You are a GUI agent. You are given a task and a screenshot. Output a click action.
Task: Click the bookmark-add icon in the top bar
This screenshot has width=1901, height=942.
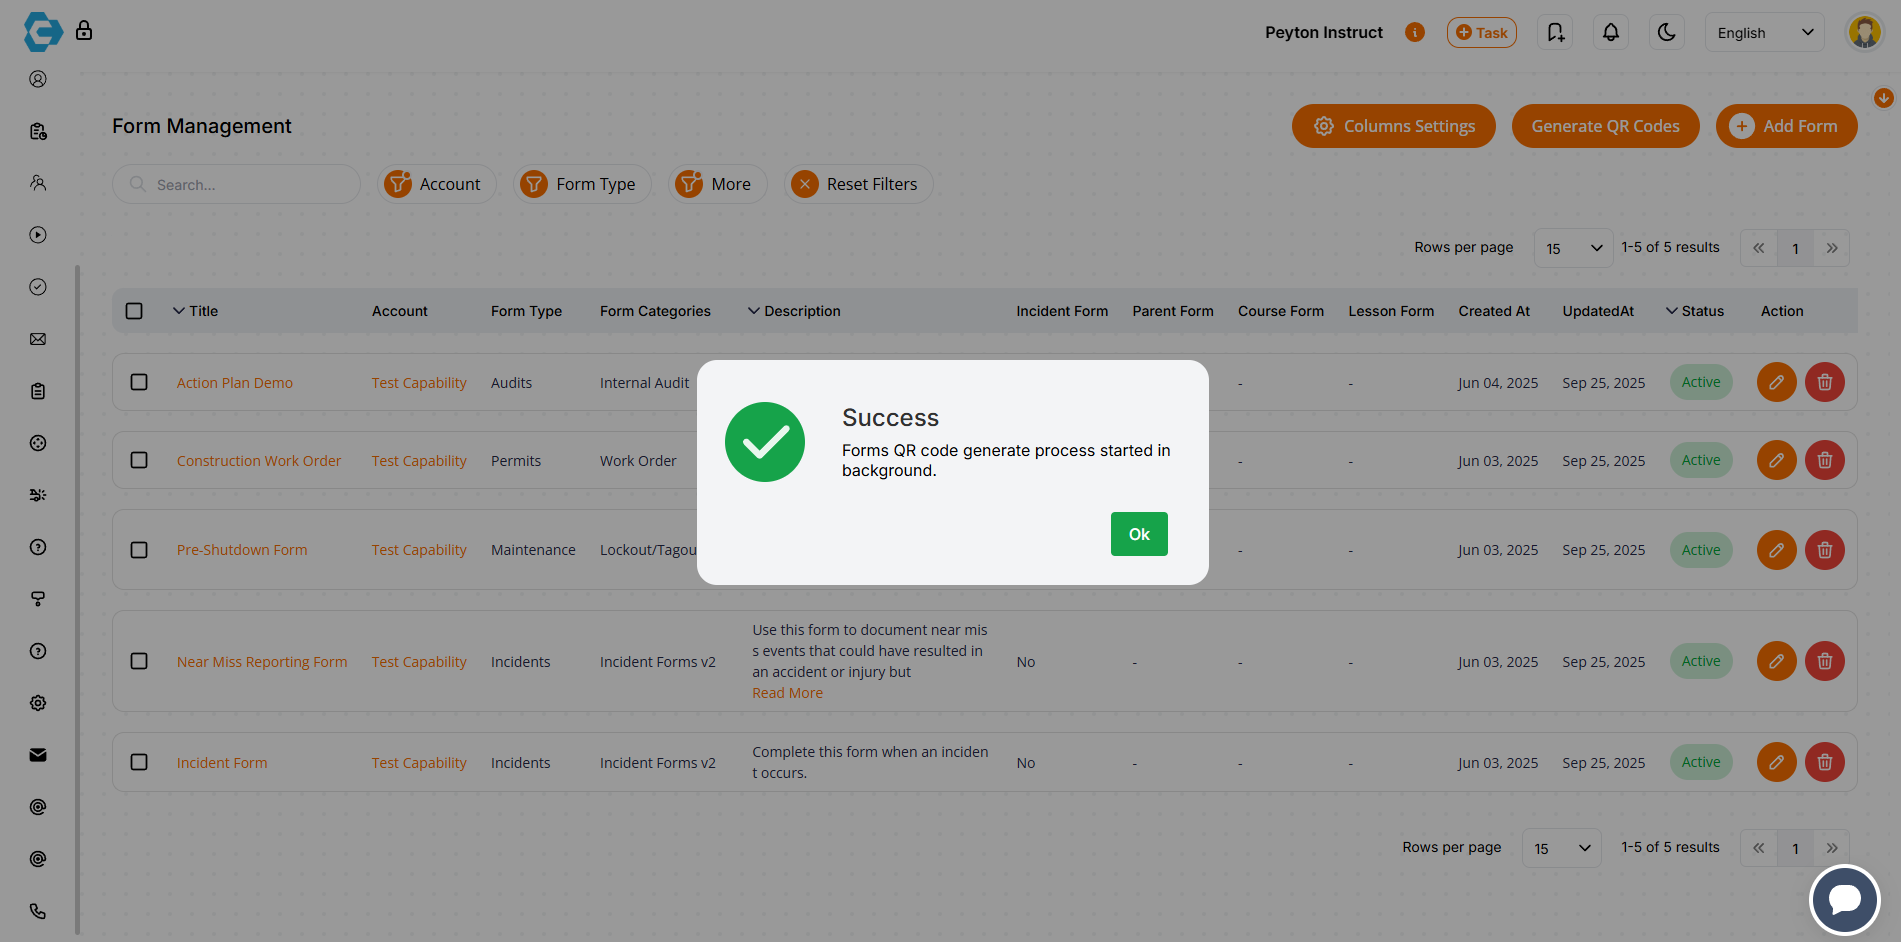click(1555, 32)
